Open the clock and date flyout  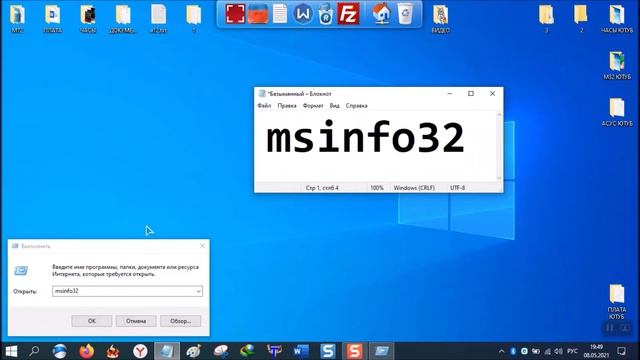[x=596, y=351]
